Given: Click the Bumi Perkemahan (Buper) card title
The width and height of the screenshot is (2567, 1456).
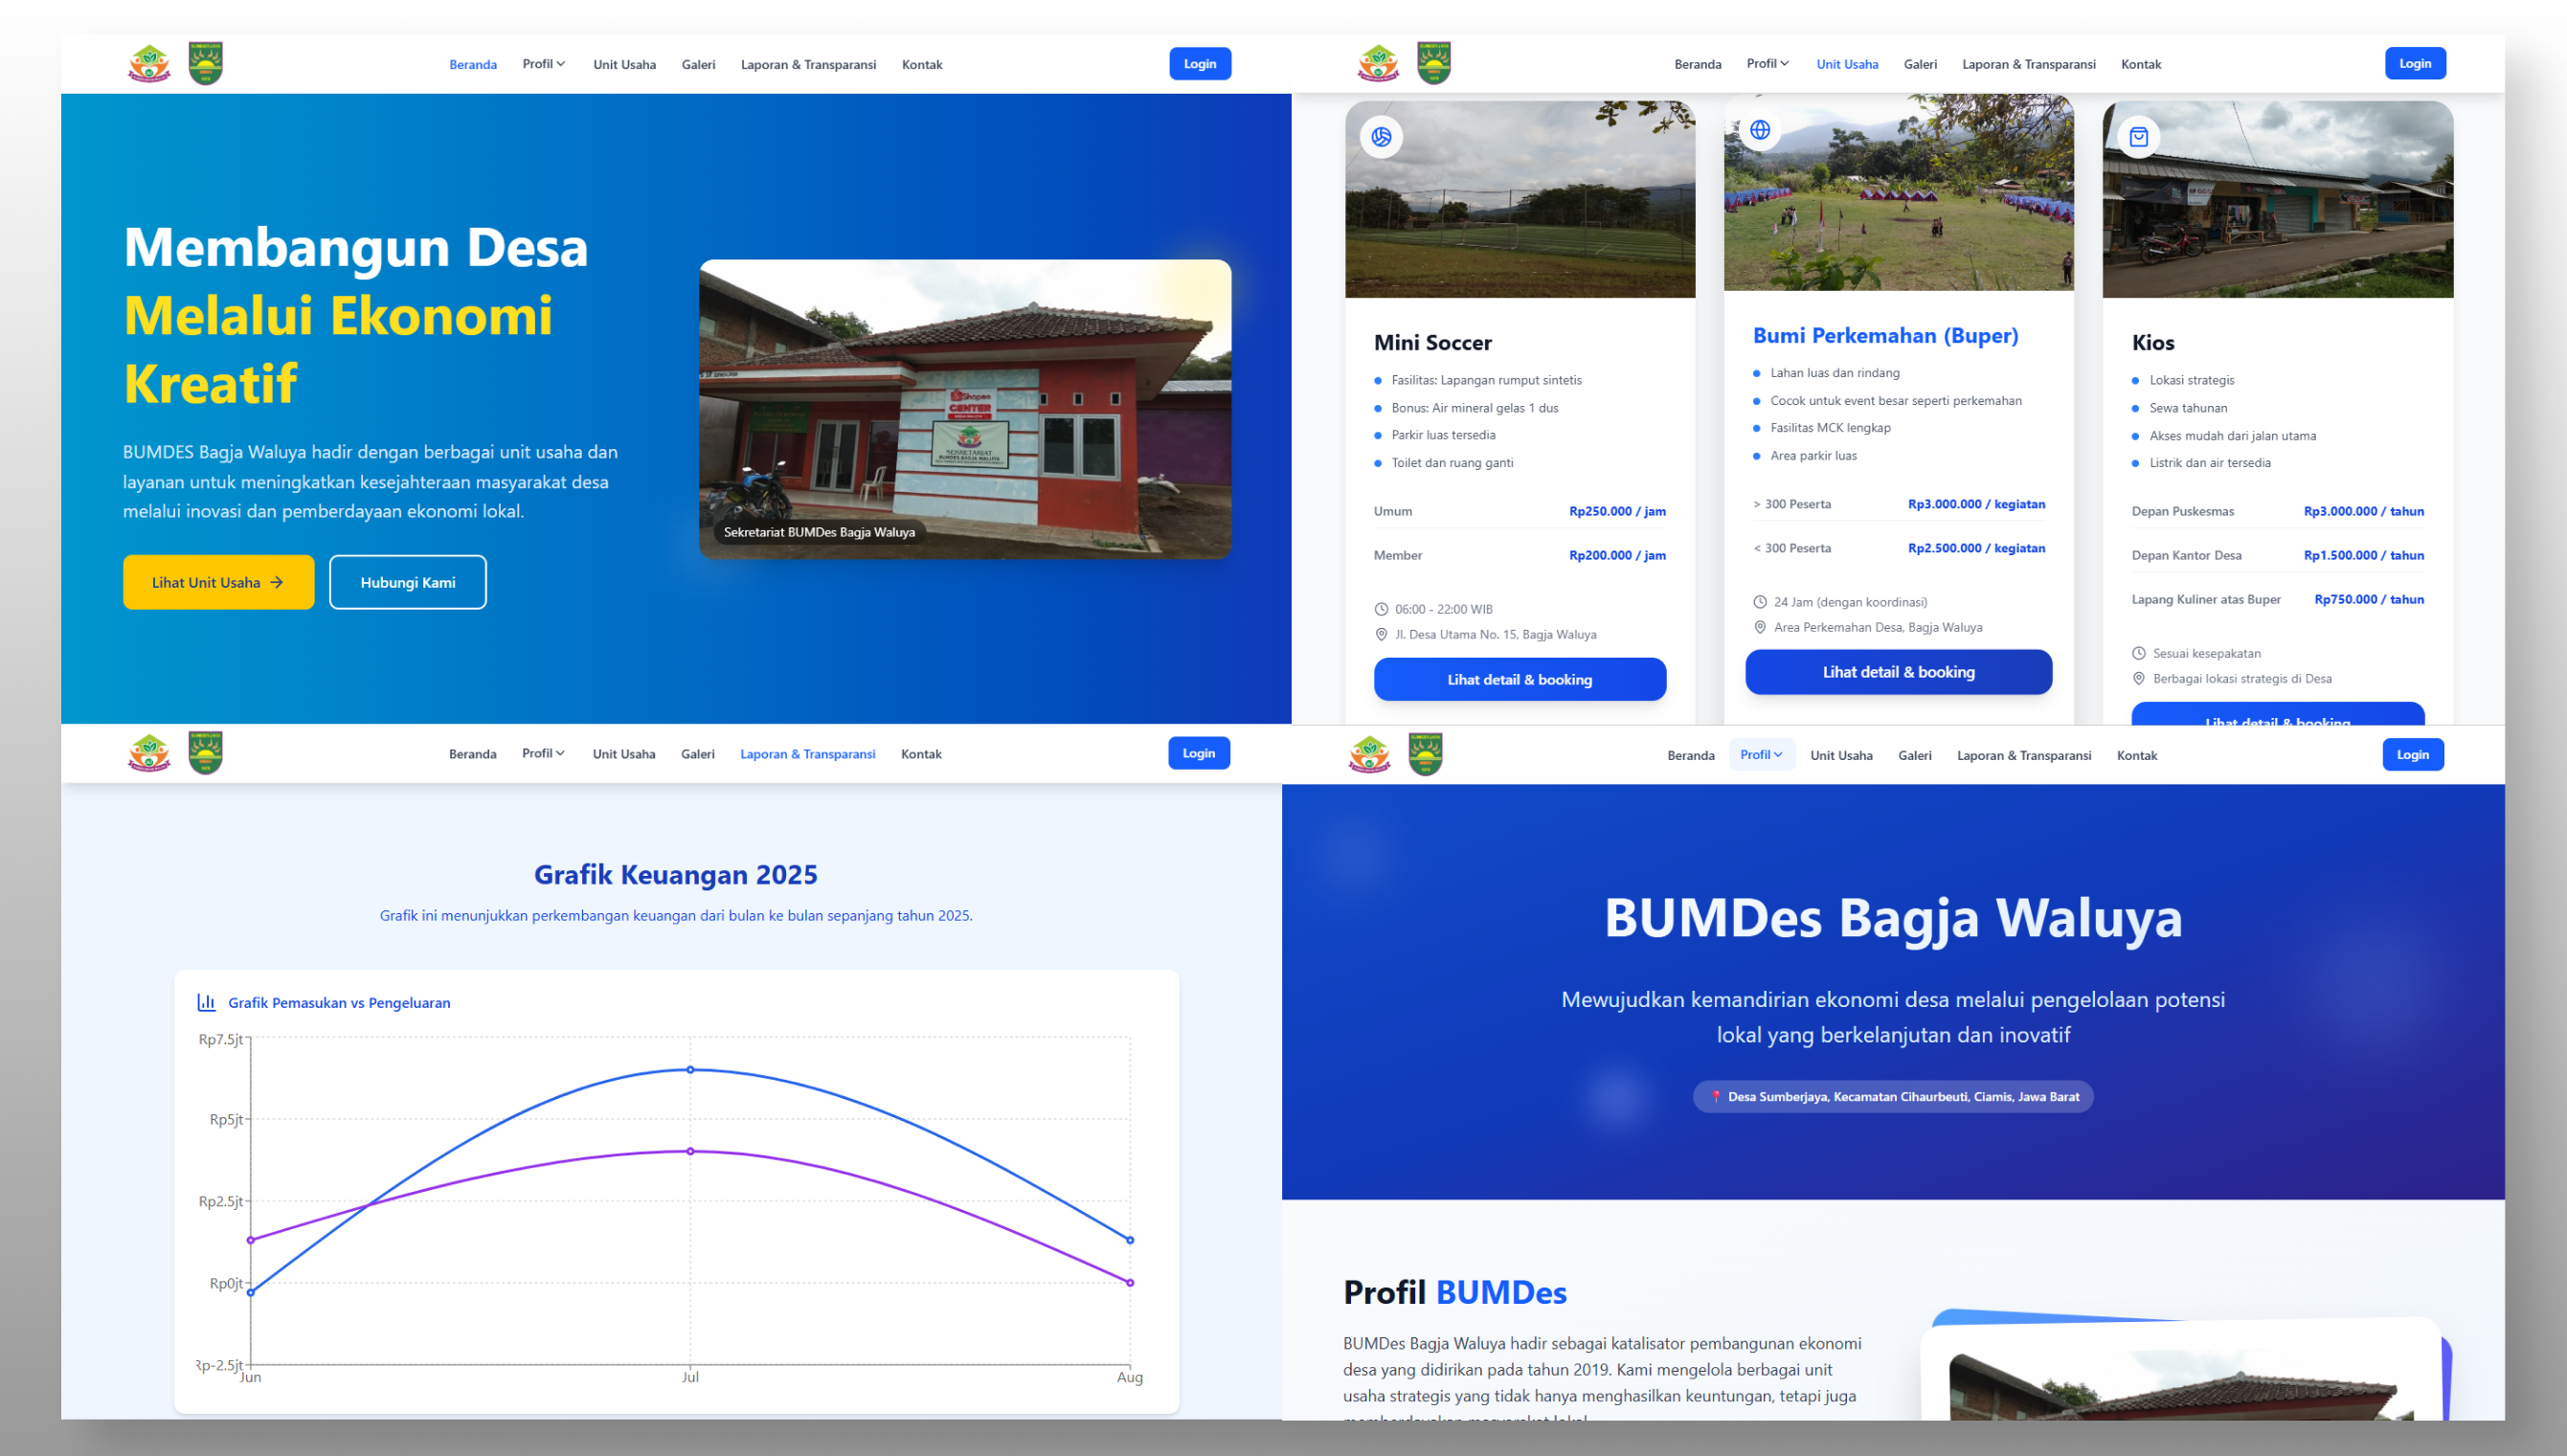Looking at the screenshot, I should pos(1886,336).
